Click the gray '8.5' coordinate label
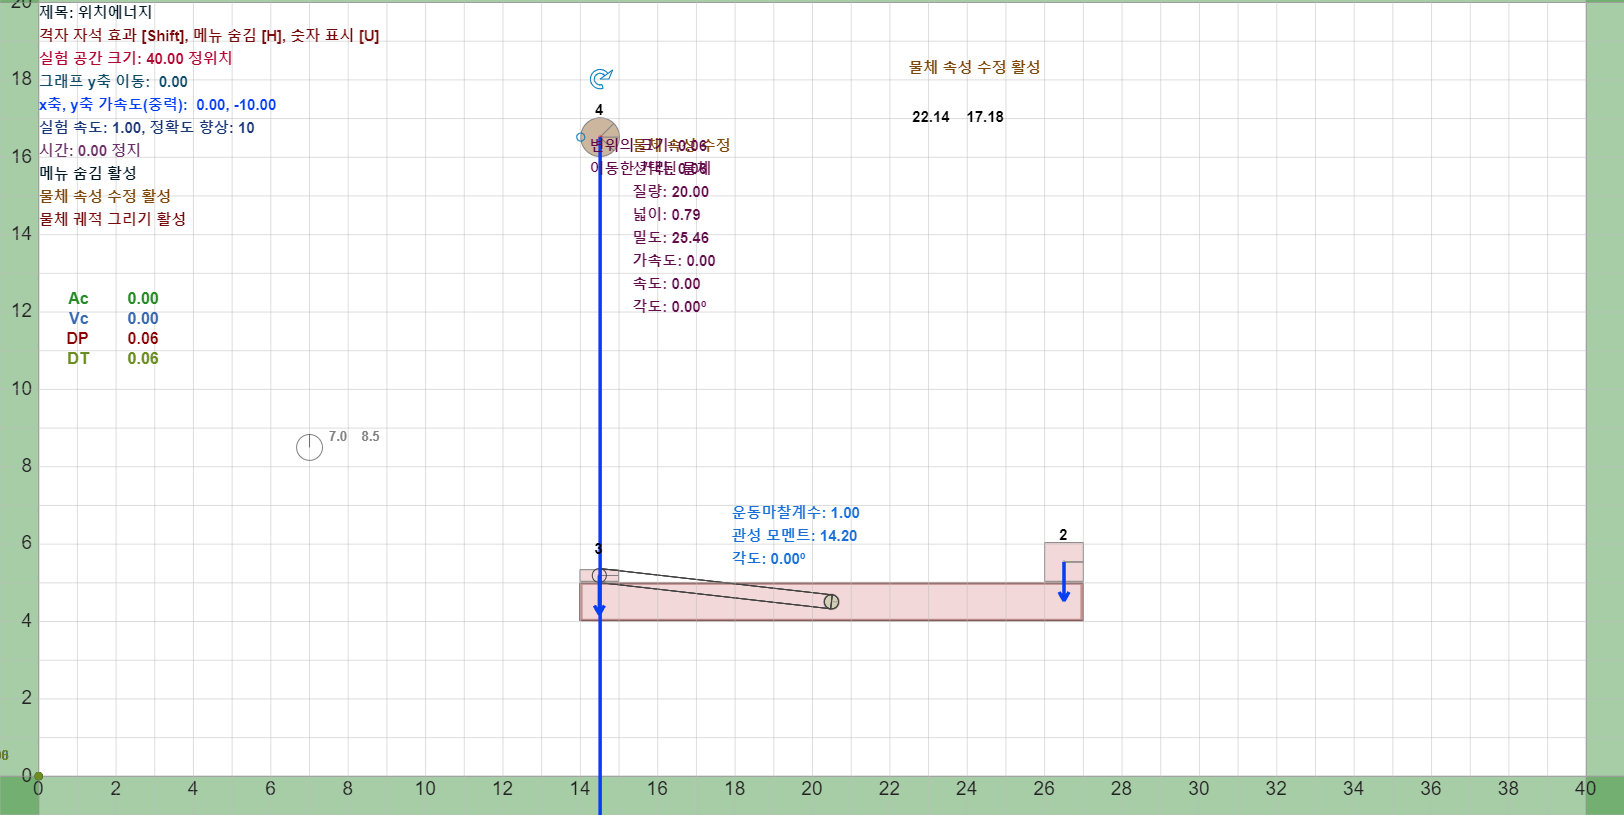This screenshot has width=1624, height=815. click(370, 436)
